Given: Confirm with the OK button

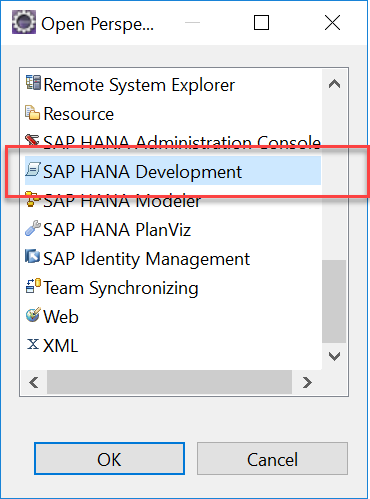Looking at the screenshot, I should coord(109,459).
